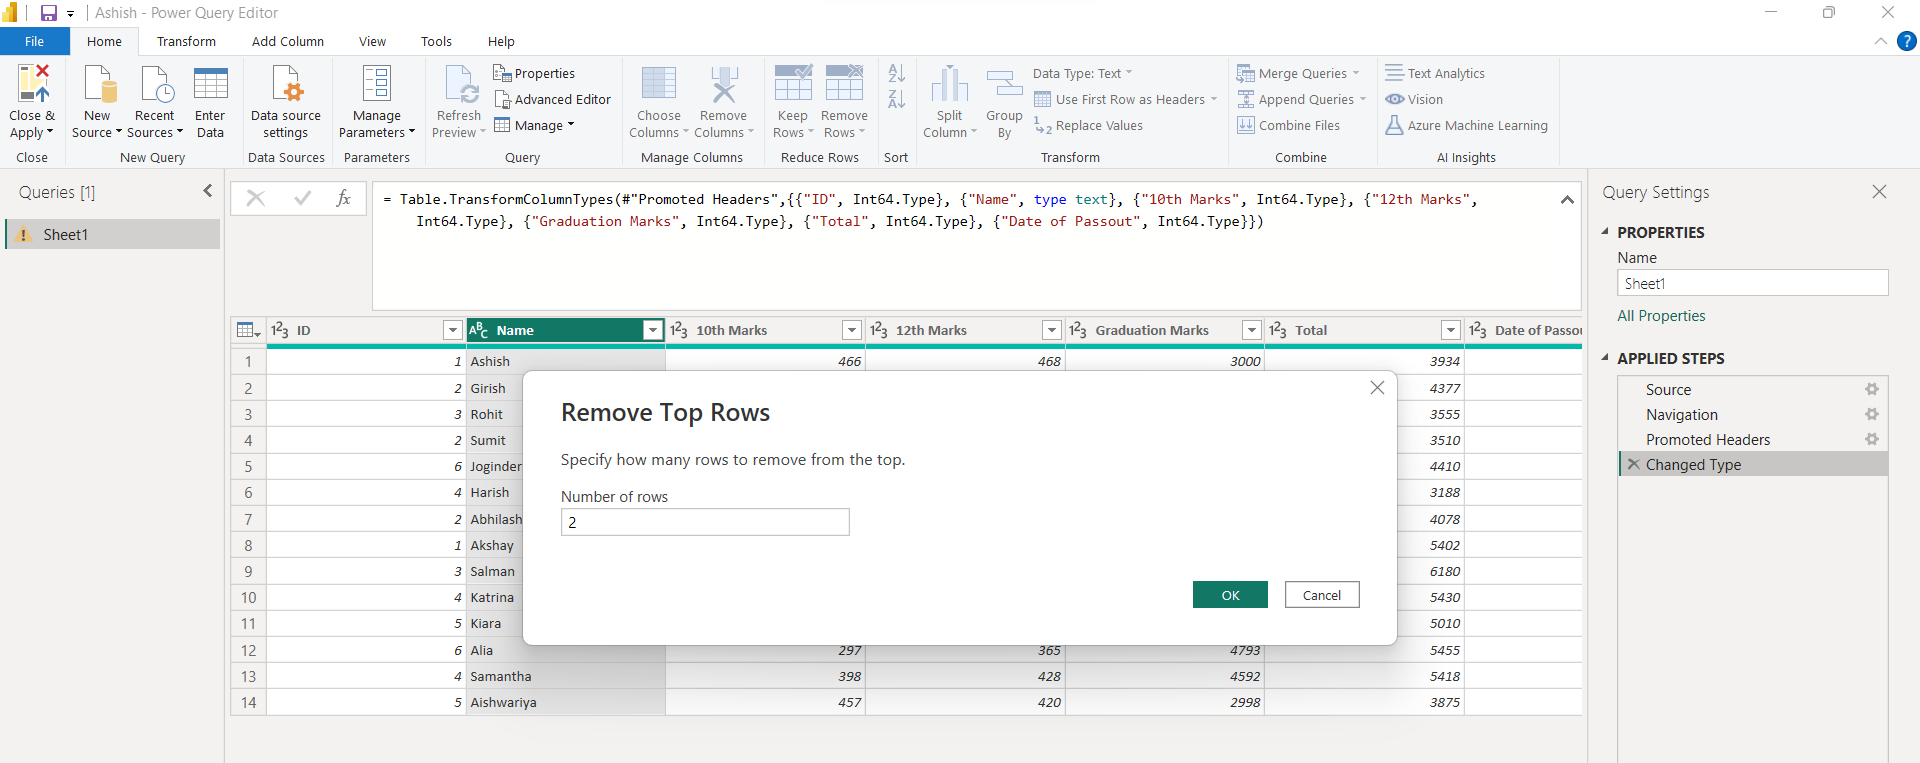Open the Merge Queries dropdown
Viewport: 1920px width, 763px height.
1356,73
